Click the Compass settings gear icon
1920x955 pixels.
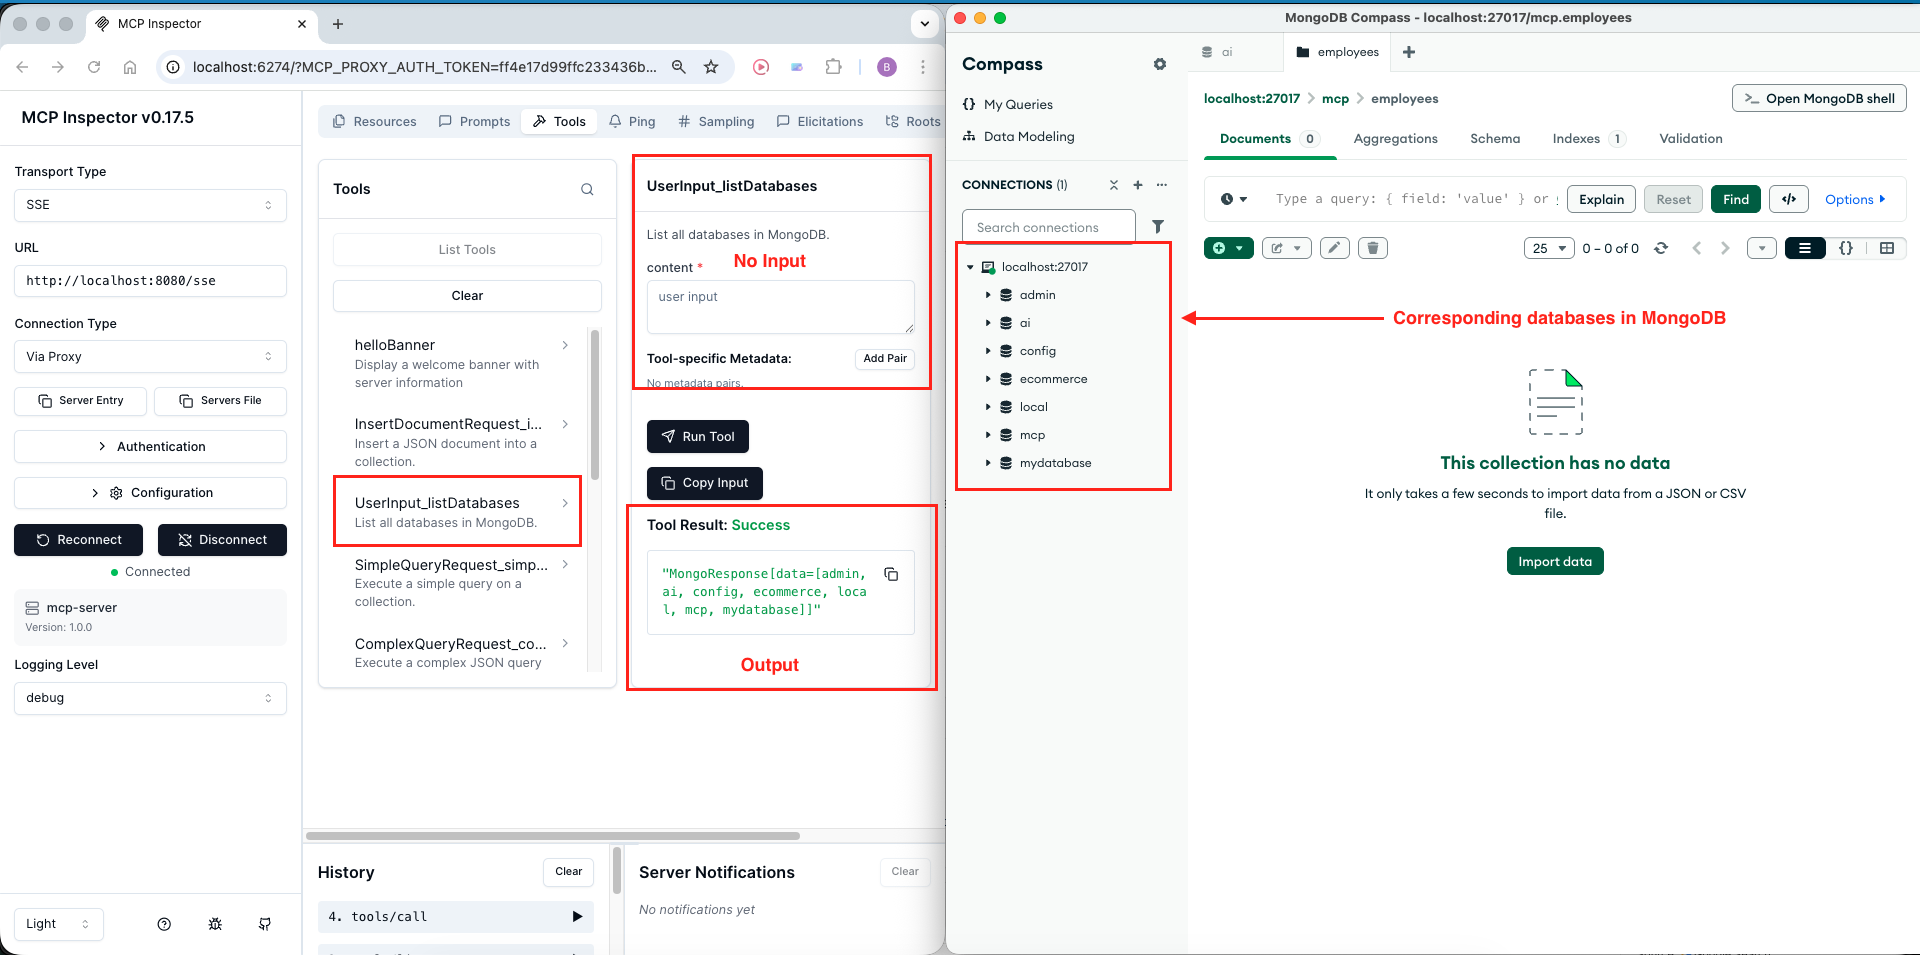(x=1159, y=64)
